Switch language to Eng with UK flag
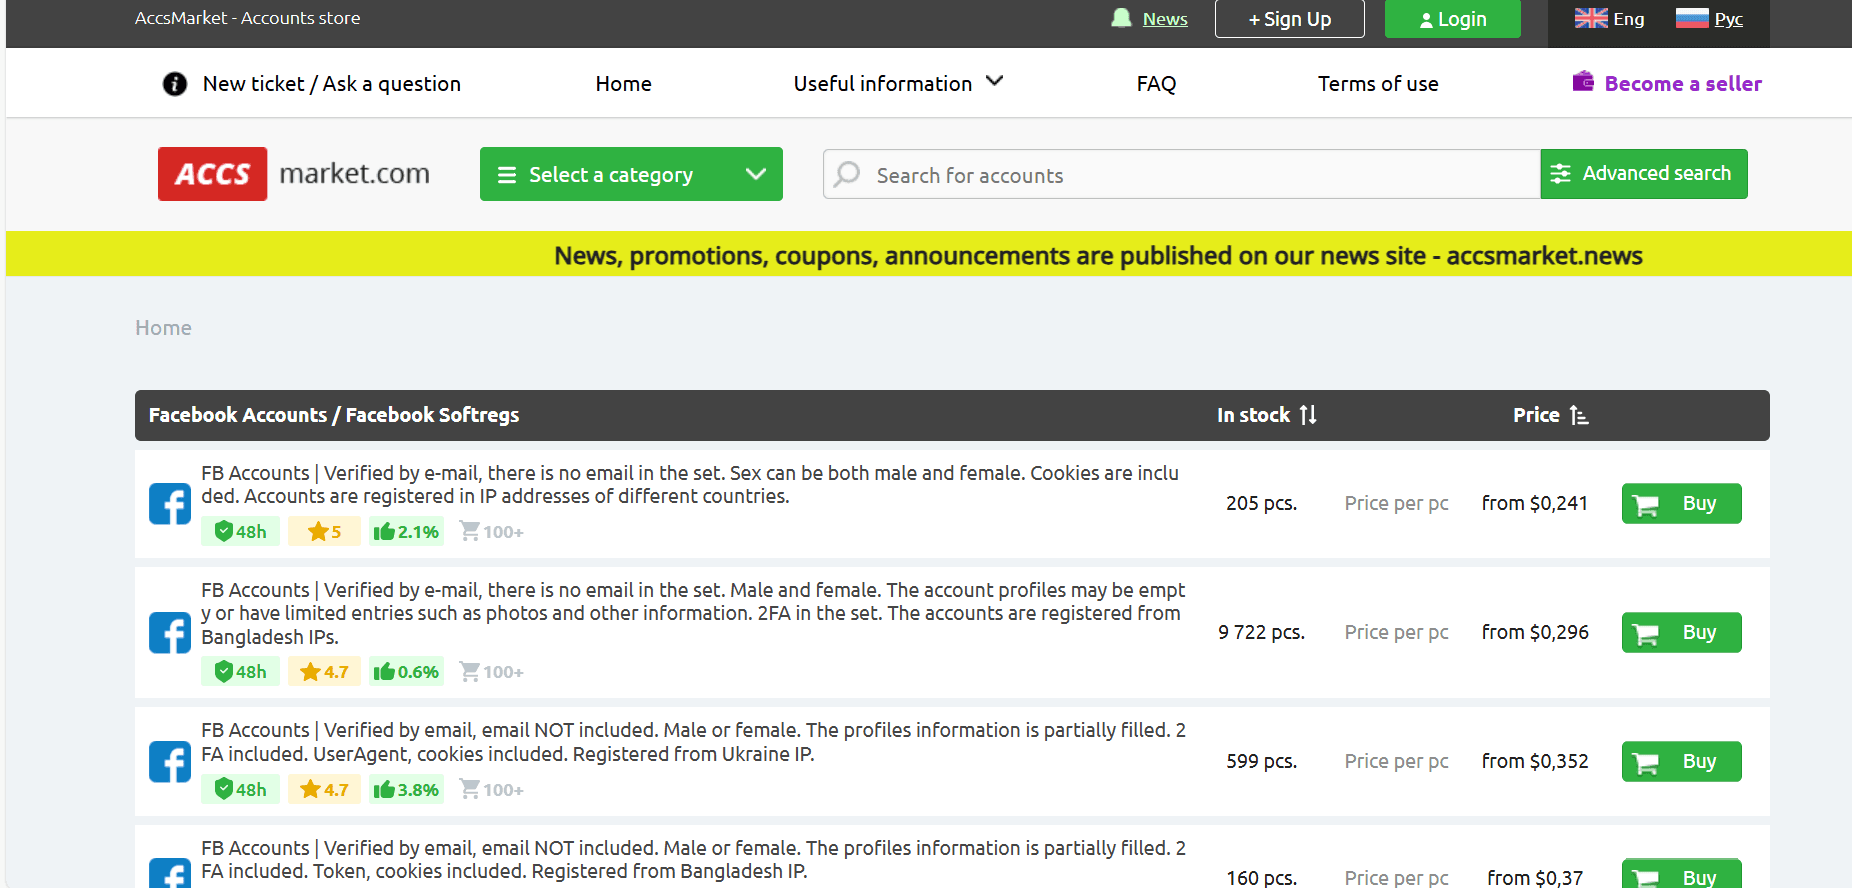 point(1609,19)
